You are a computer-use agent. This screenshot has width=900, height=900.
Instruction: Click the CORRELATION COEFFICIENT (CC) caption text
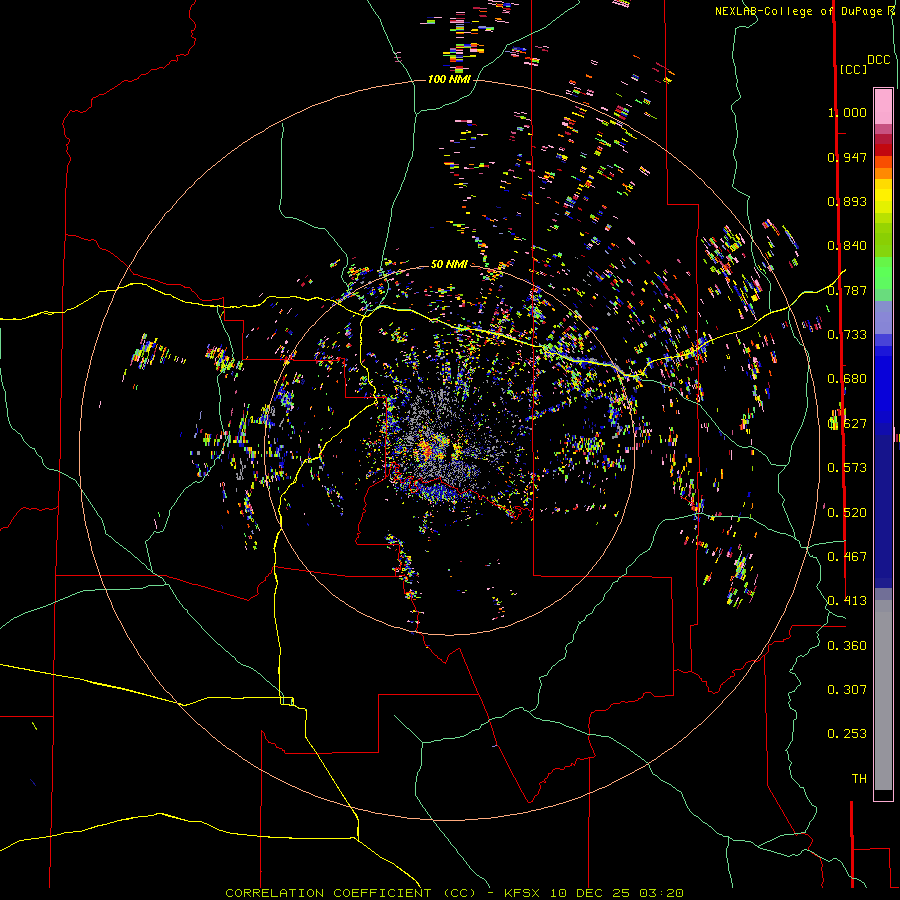point(350,893)
